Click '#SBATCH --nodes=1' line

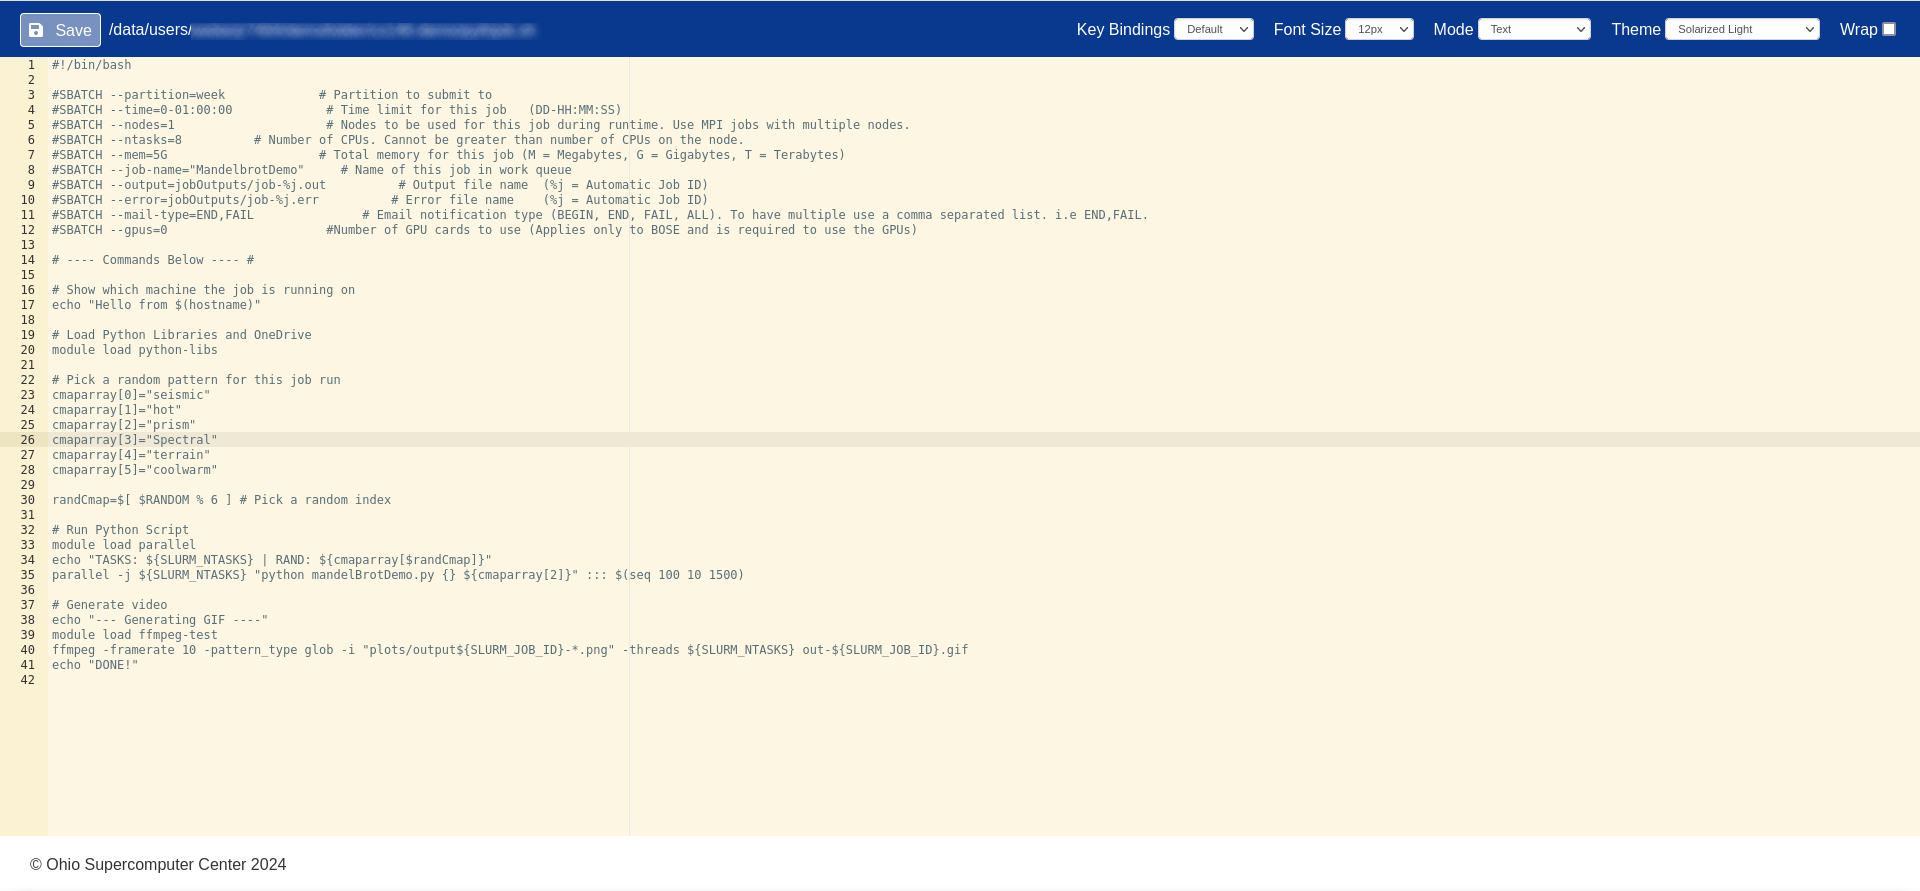tap(113, 125)
